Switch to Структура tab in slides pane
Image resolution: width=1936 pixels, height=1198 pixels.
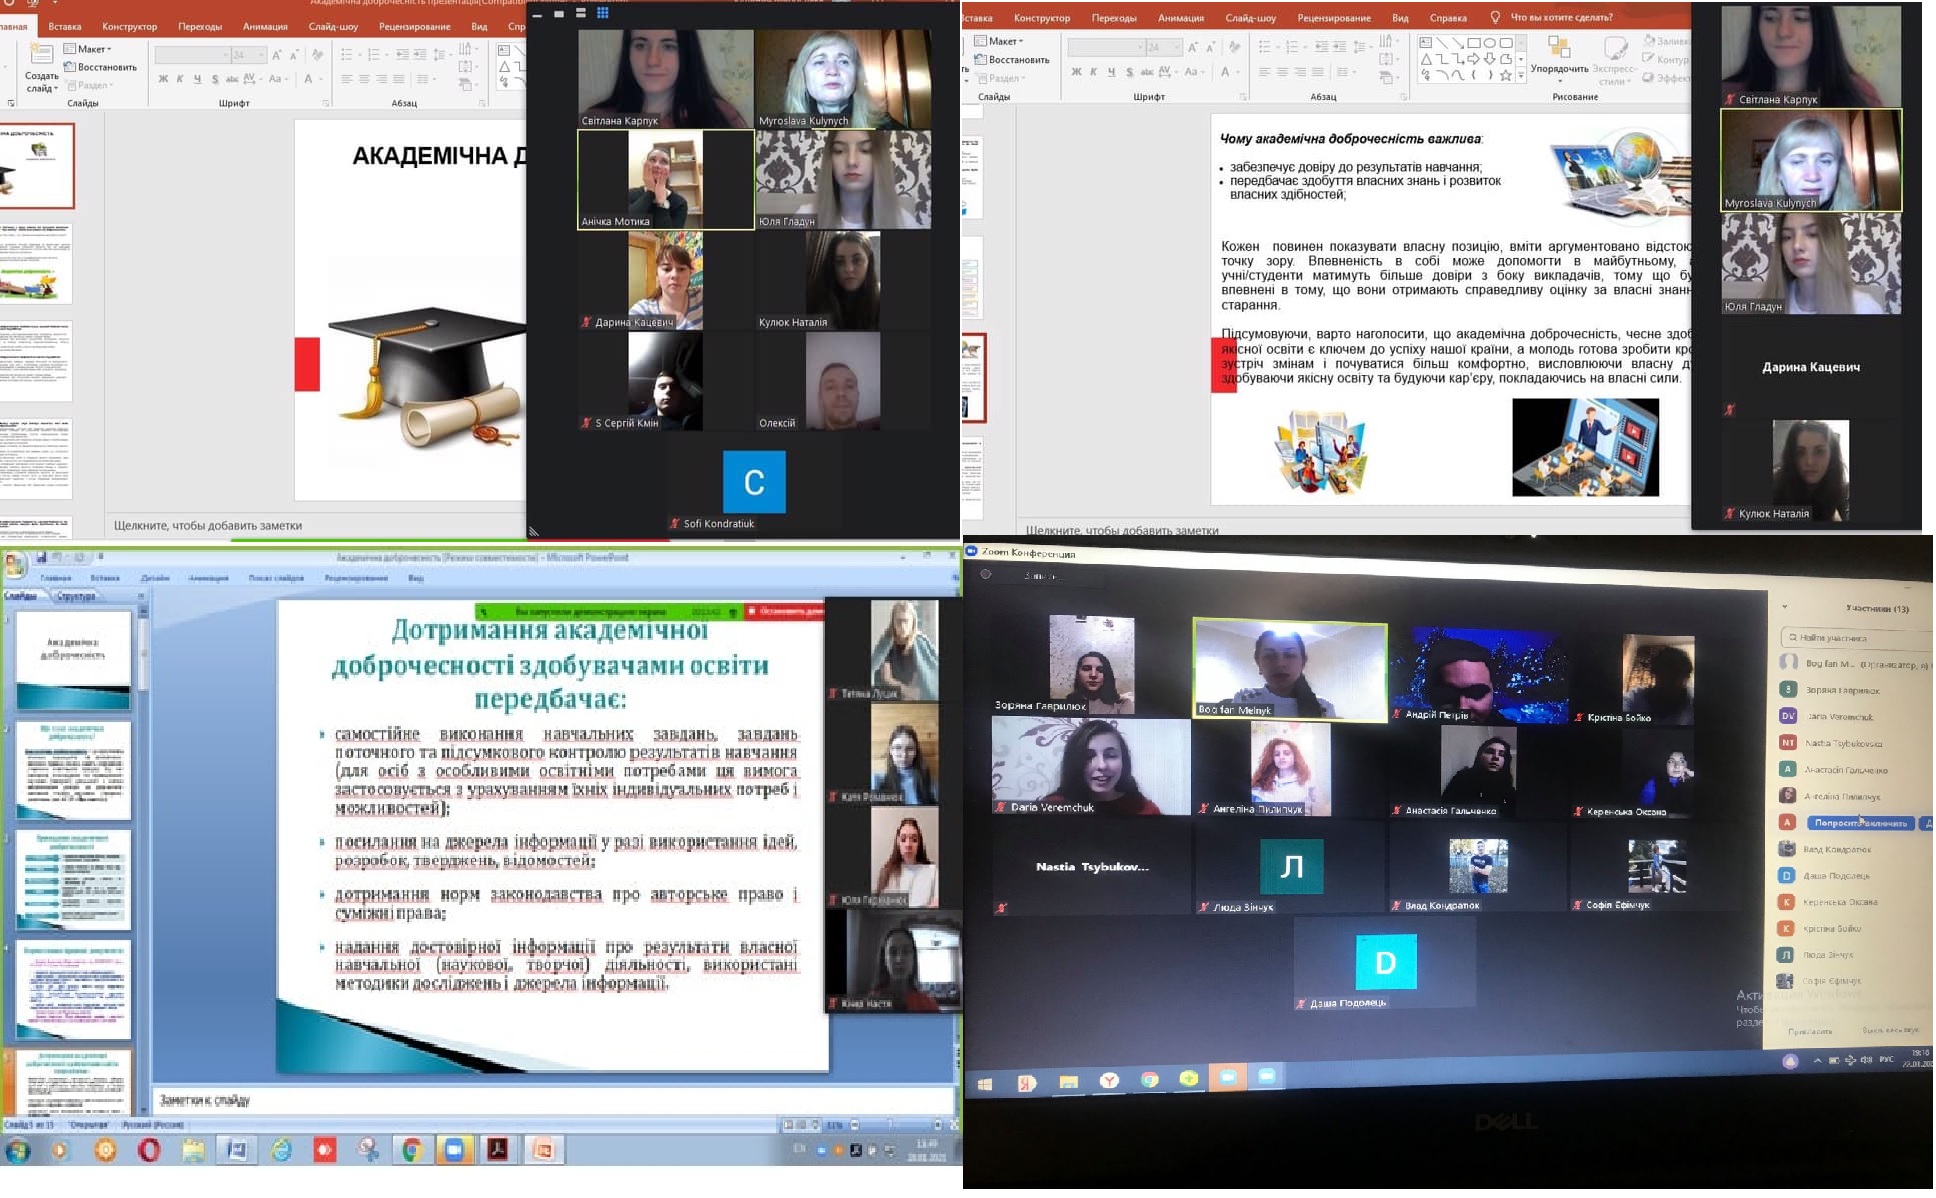[x=76, y=597]
